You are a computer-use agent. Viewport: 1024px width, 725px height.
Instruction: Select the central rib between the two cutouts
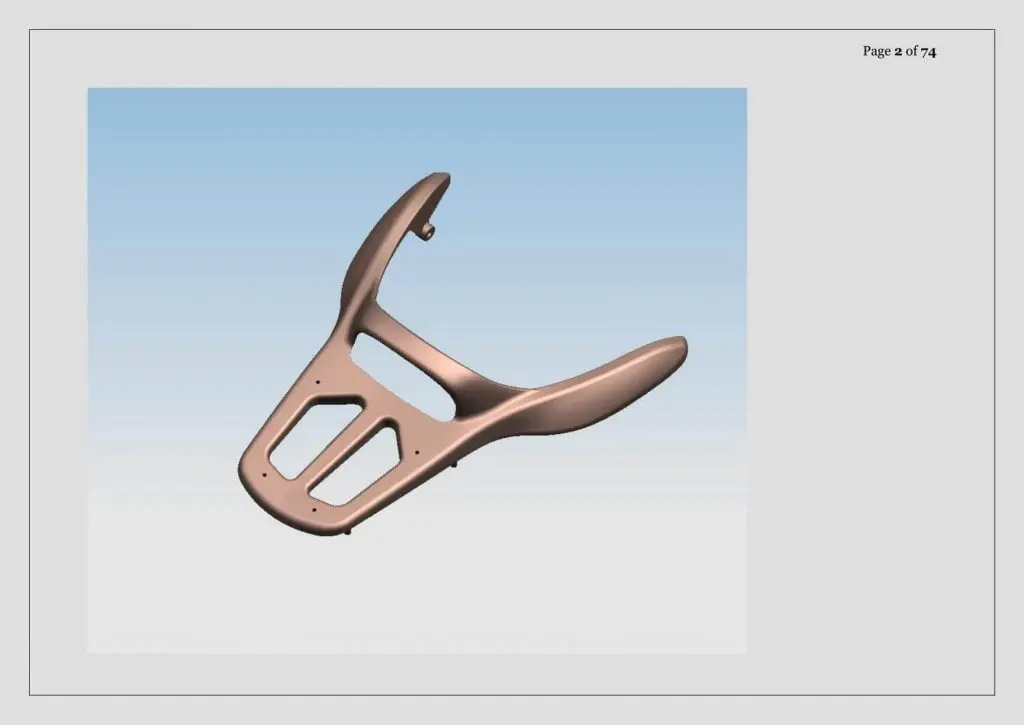coord(338,447)
